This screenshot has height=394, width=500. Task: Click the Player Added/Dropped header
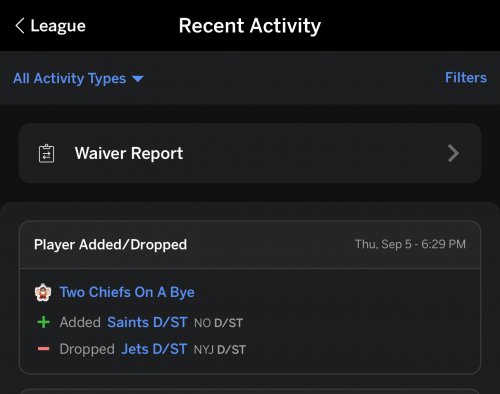110,245
